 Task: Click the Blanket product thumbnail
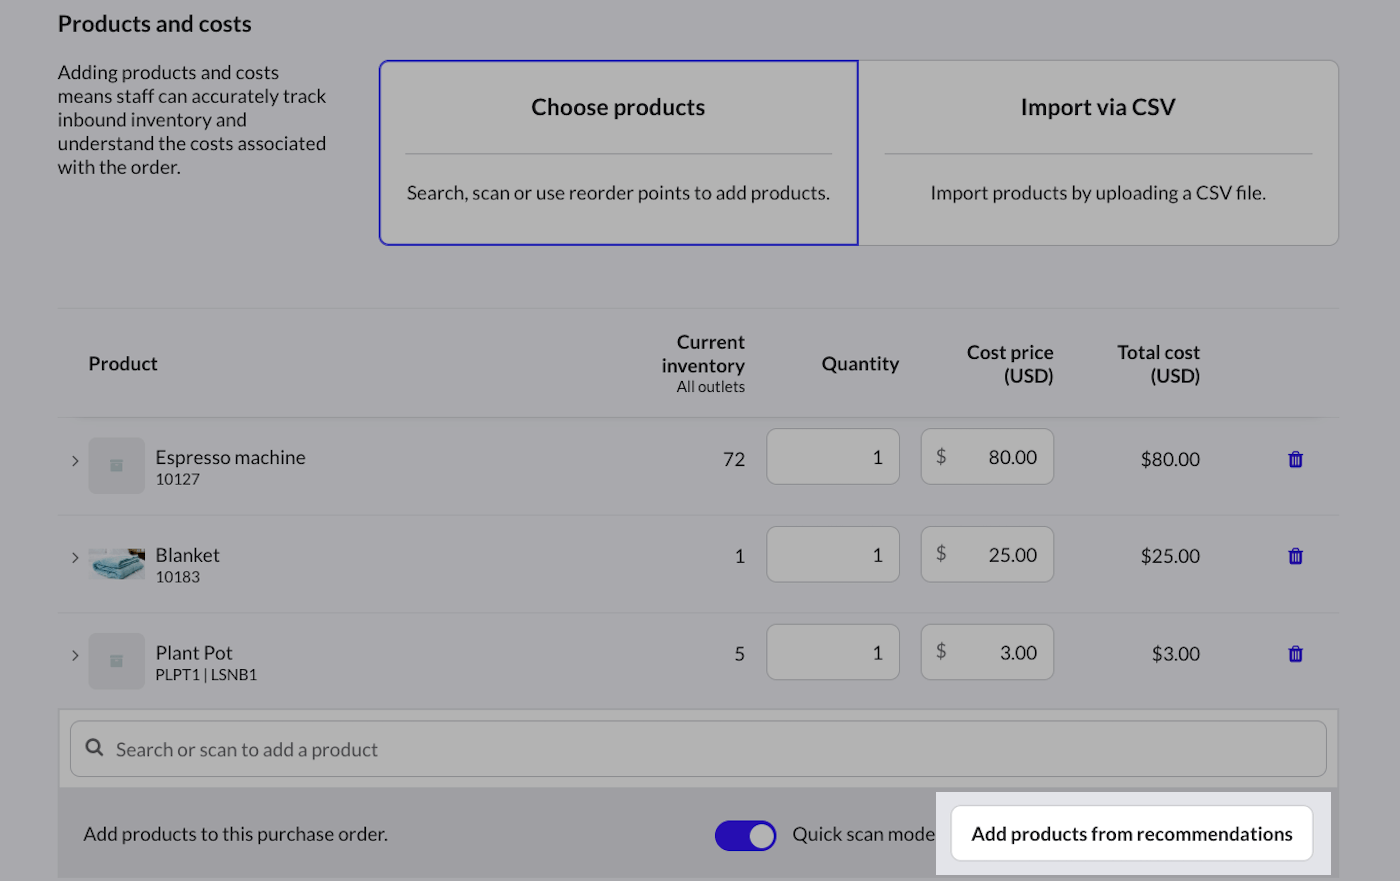(x=116, y=564)
